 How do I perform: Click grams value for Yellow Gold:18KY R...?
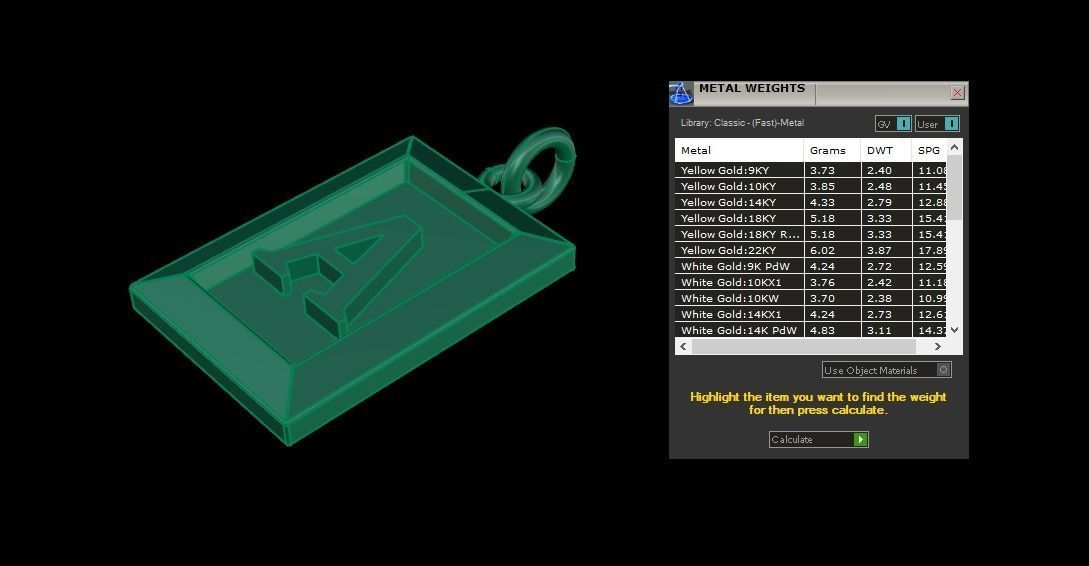pos(832,234)
